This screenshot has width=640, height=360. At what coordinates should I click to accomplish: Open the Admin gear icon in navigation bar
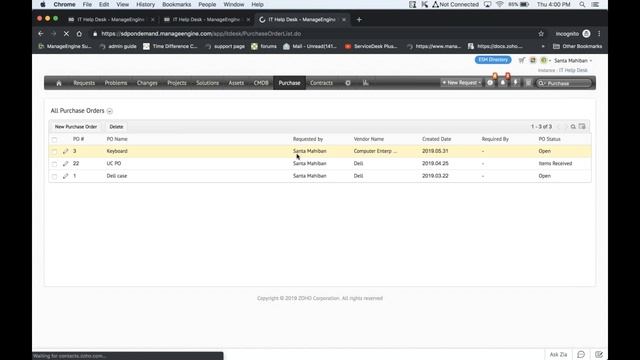point(348,83)
